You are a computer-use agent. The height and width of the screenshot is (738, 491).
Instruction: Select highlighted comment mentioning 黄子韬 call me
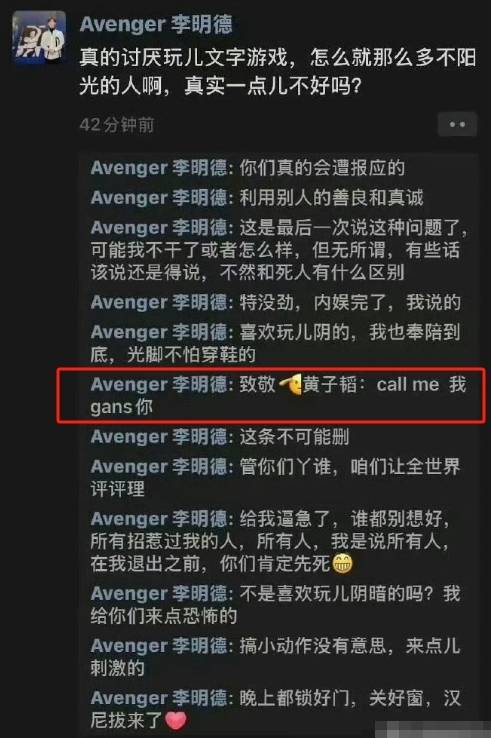click(279, 396)
